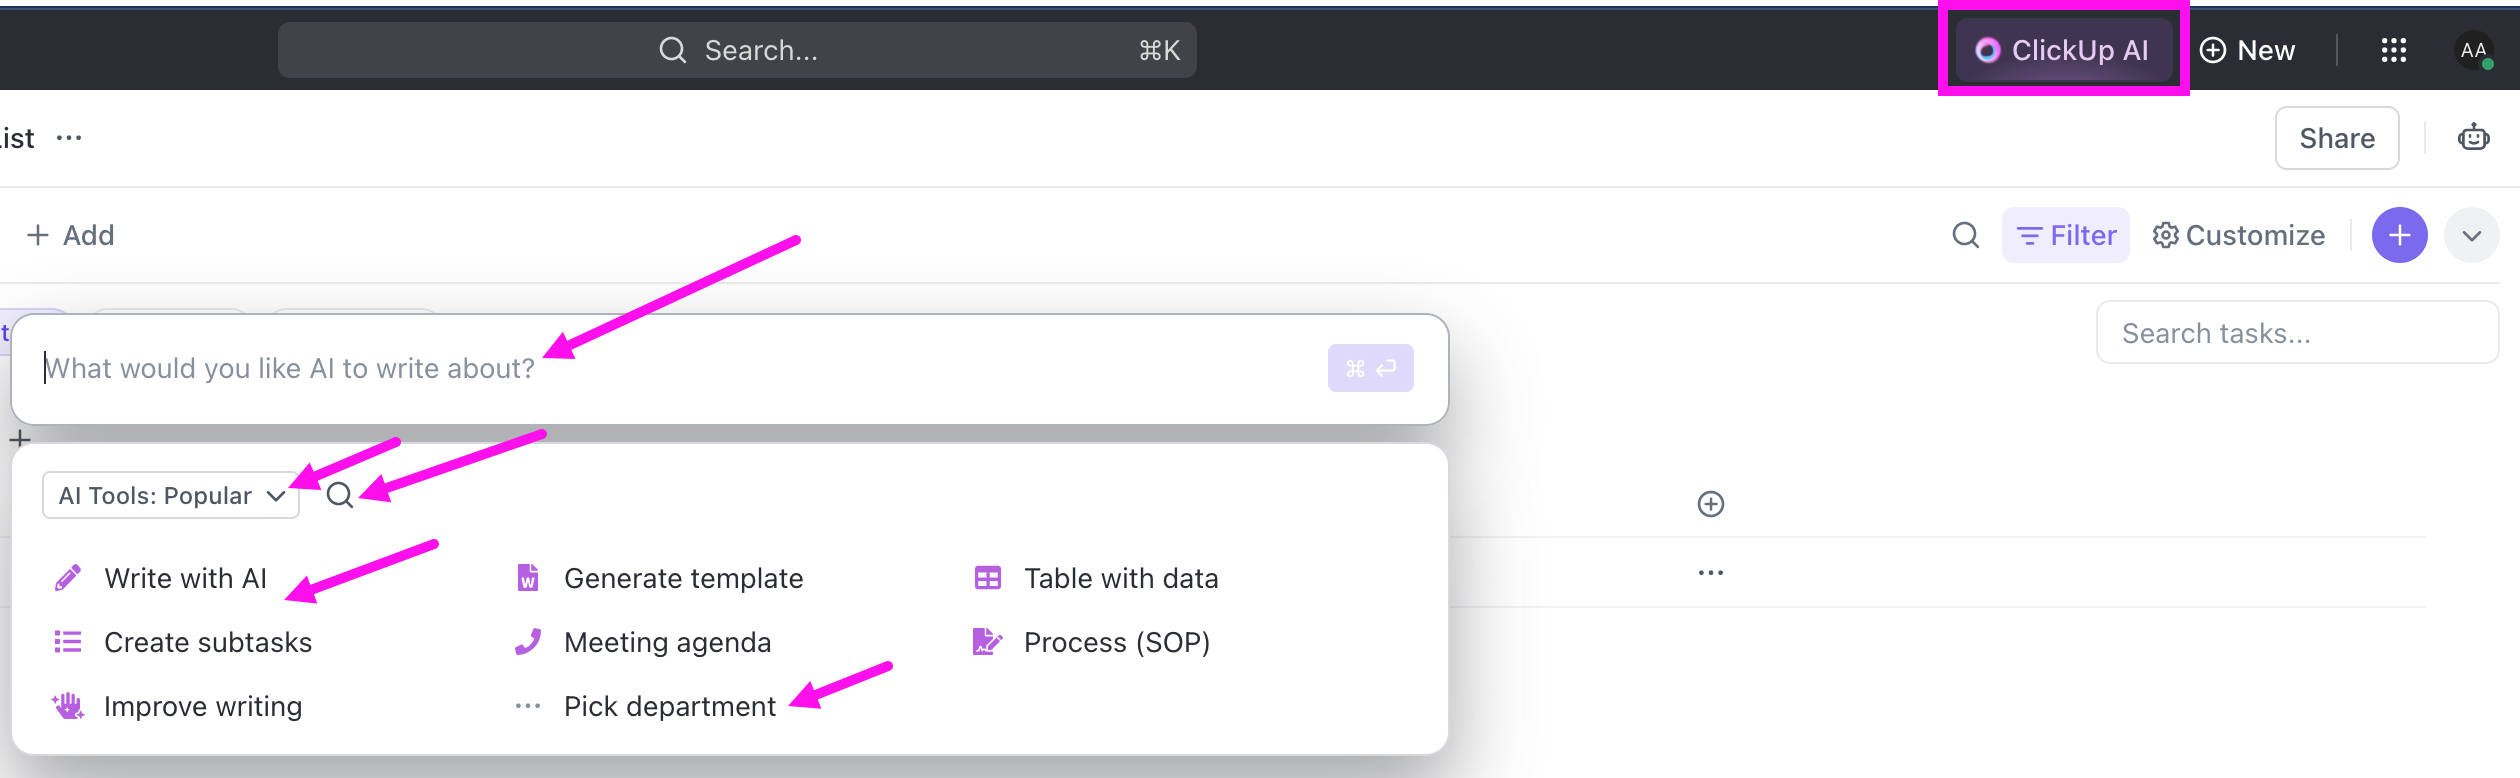This screenshot has width=2520, height=778.
Task: Open ClickUp AI from the top bar
Action: pos(2063,50)
